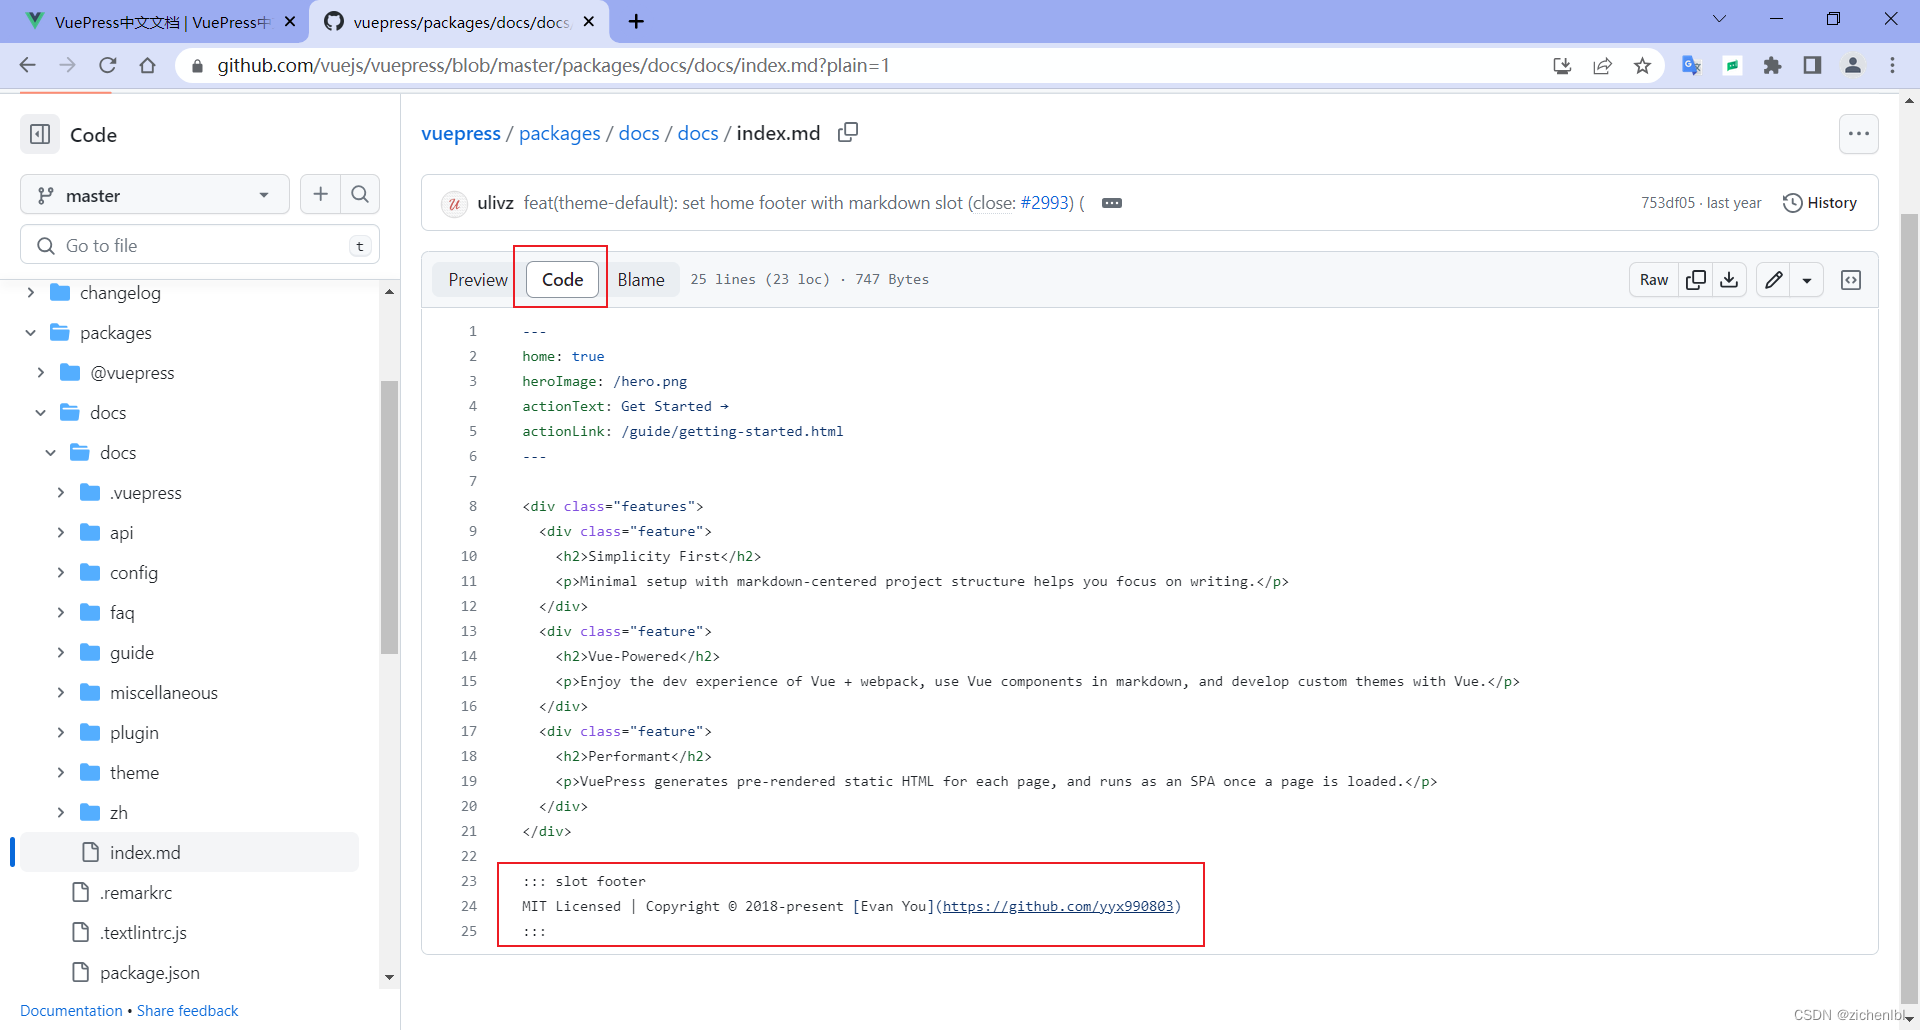This screenshot has height=1030, width=1920.
Task: Collapse the packages folder
Action: click(30, 332)
